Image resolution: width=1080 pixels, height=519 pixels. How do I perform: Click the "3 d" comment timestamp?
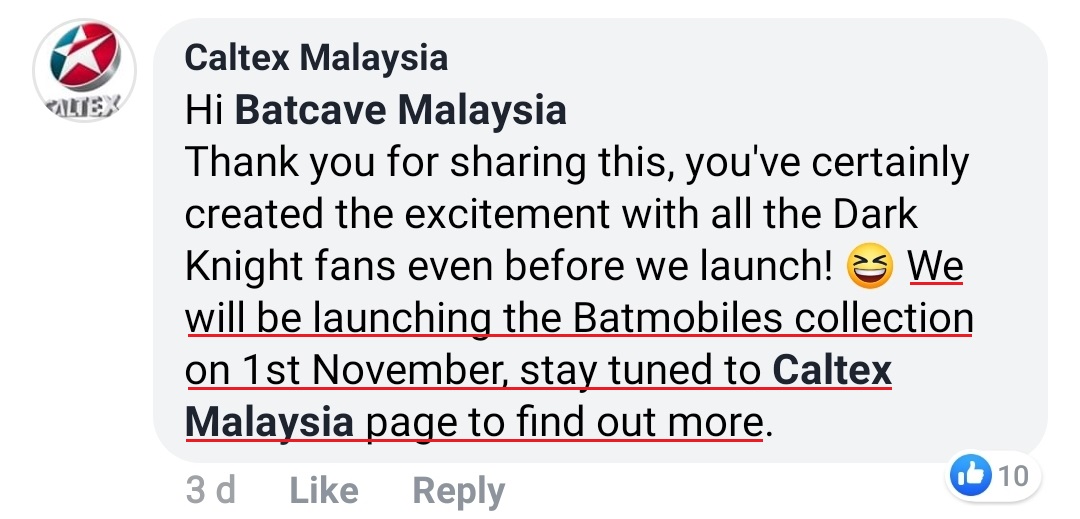coord(211,491)
